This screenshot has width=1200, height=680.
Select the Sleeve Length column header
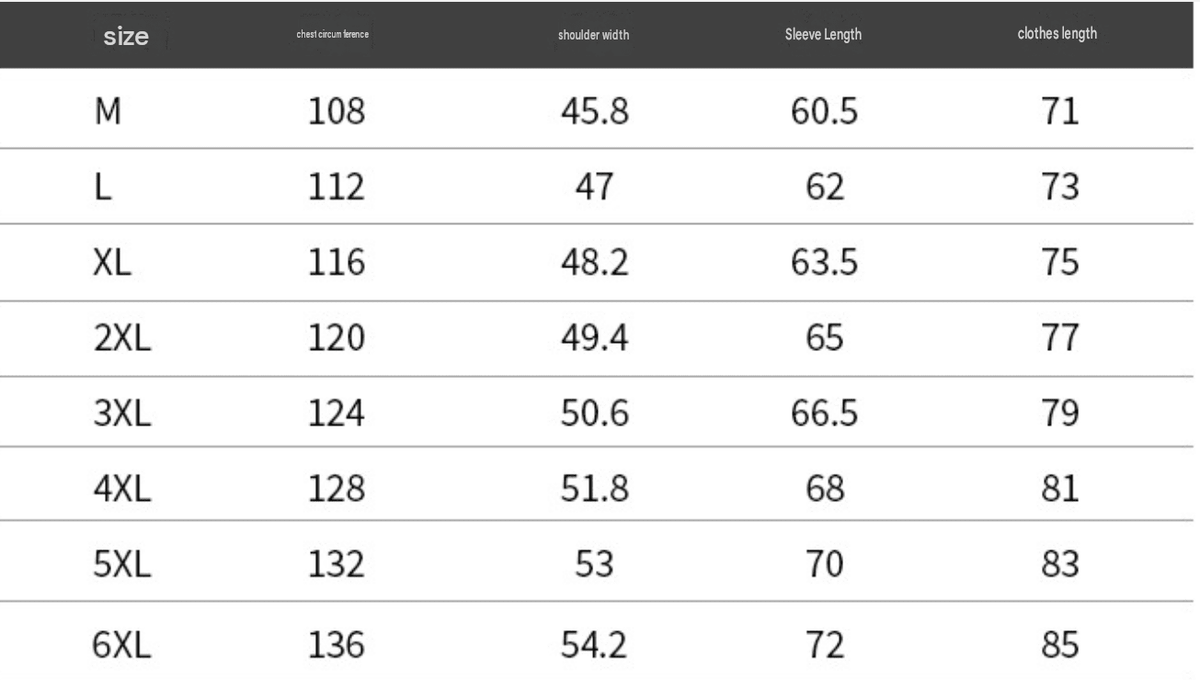point(823,35)
